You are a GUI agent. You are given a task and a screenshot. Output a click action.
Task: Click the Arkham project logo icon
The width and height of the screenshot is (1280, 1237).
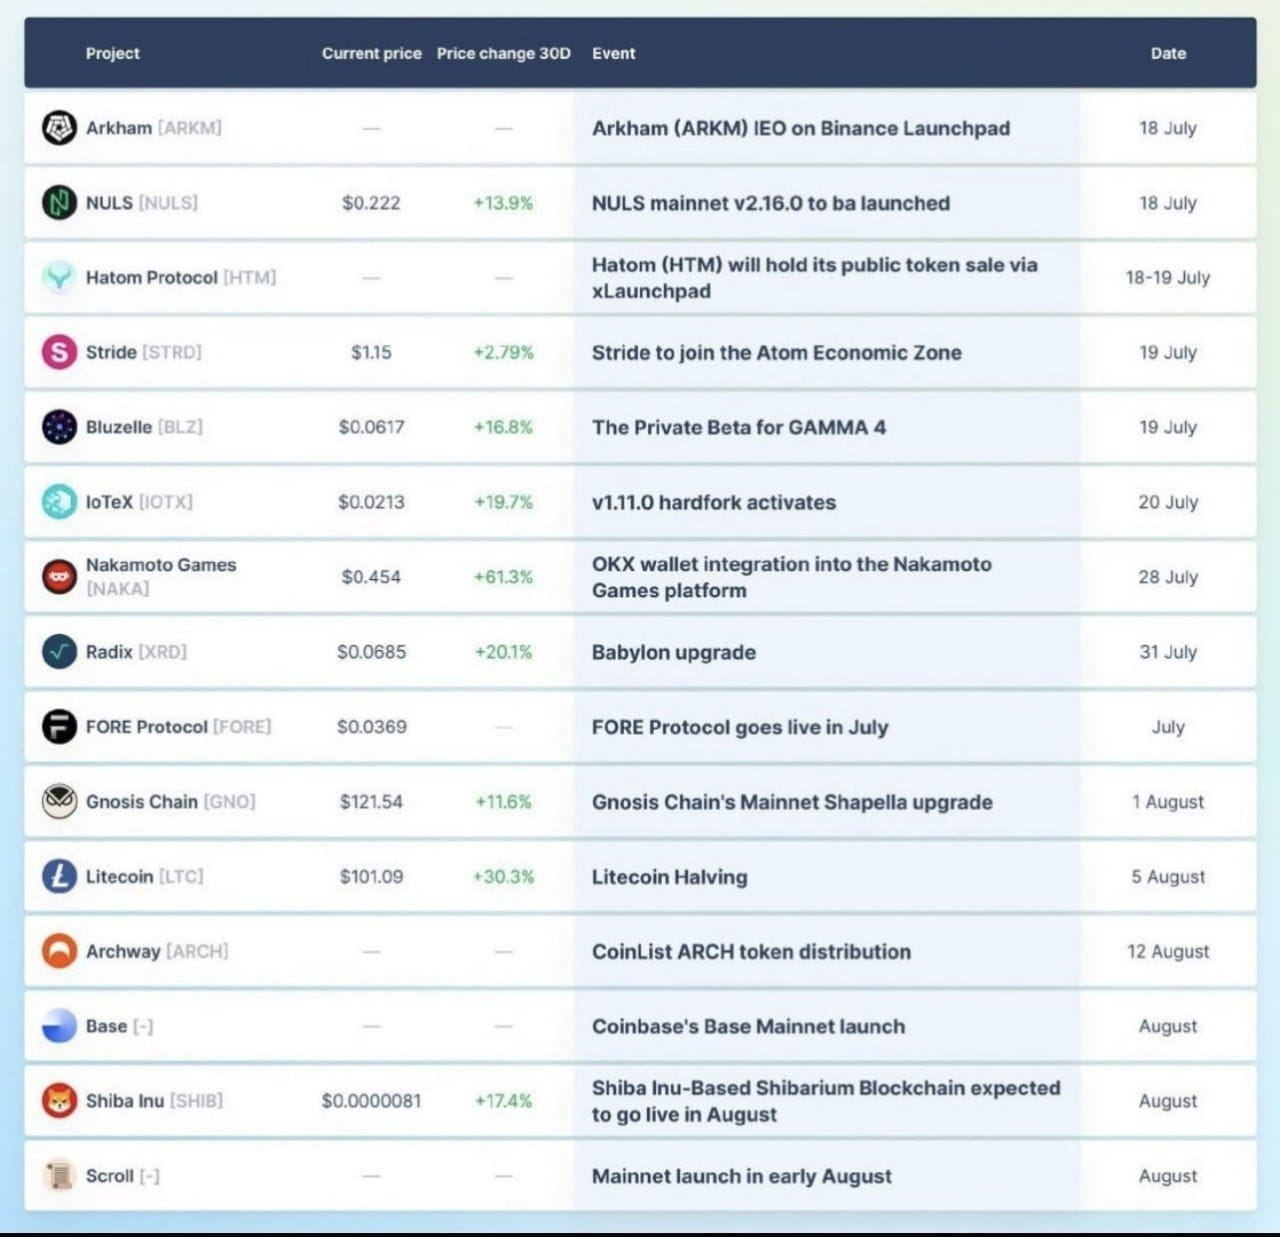pyautogui.click(x=59, y=128)
